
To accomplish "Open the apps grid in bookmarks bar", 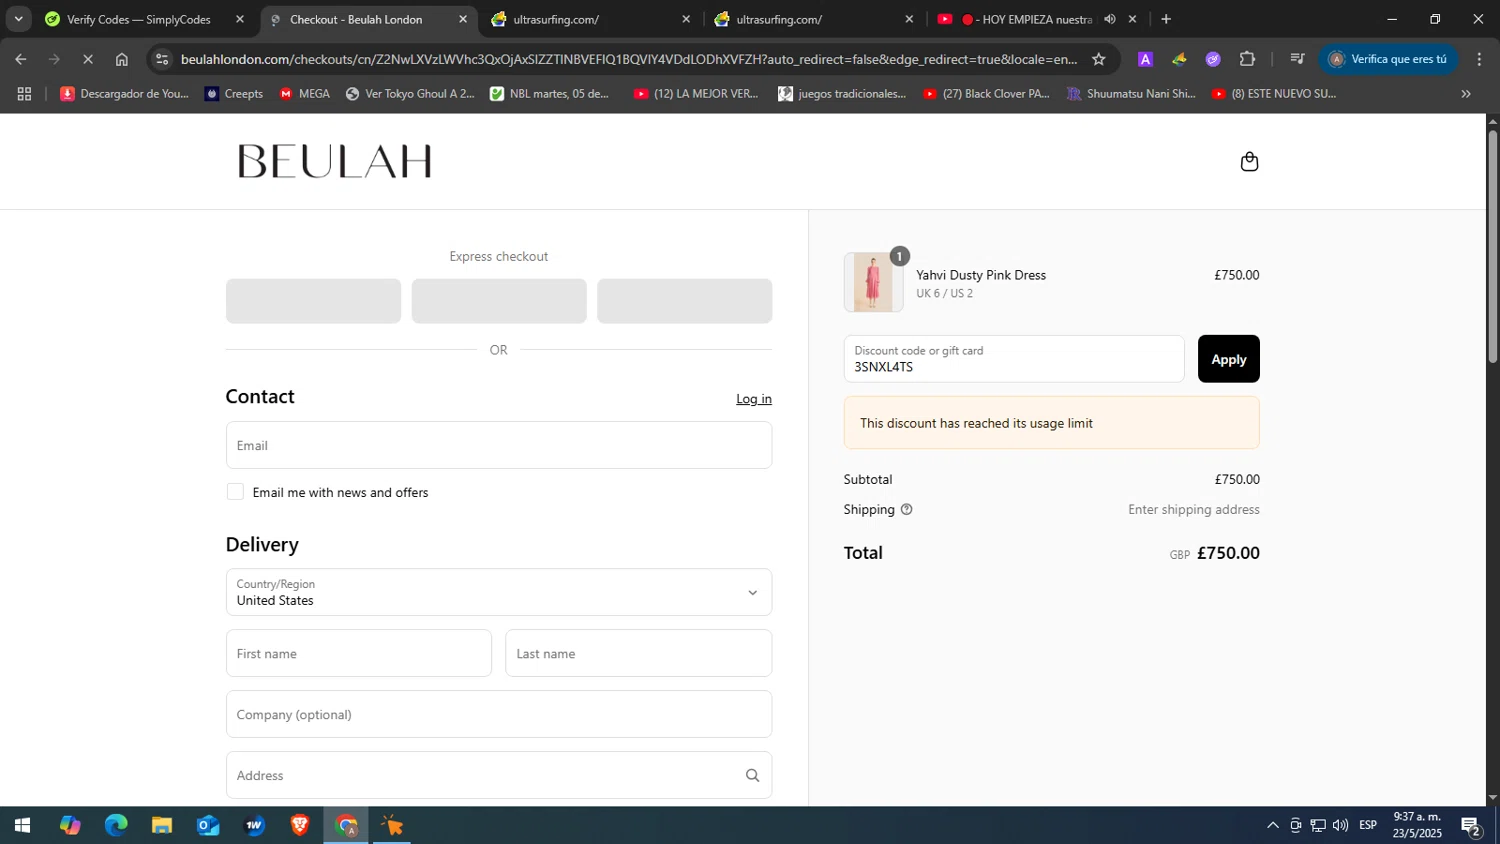I will point(24,94).
